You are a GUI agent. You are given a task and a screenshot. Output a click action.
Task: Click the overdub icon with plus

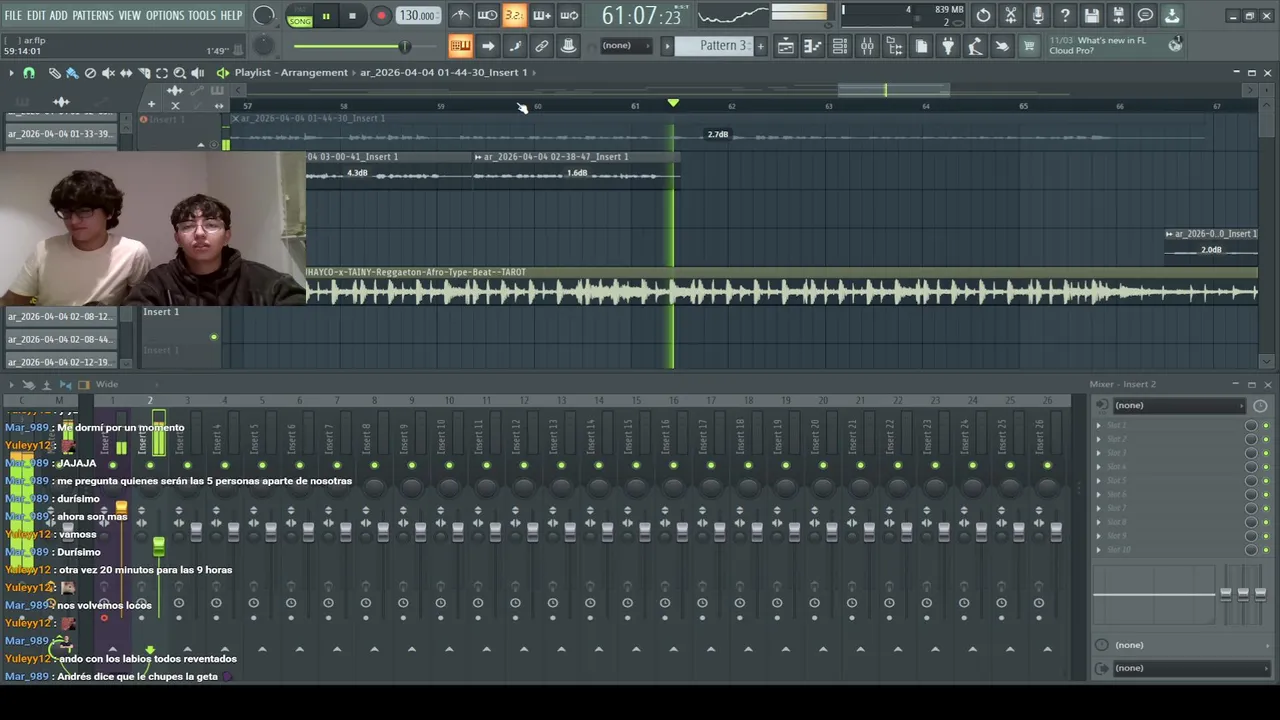[x=541, y=15]
